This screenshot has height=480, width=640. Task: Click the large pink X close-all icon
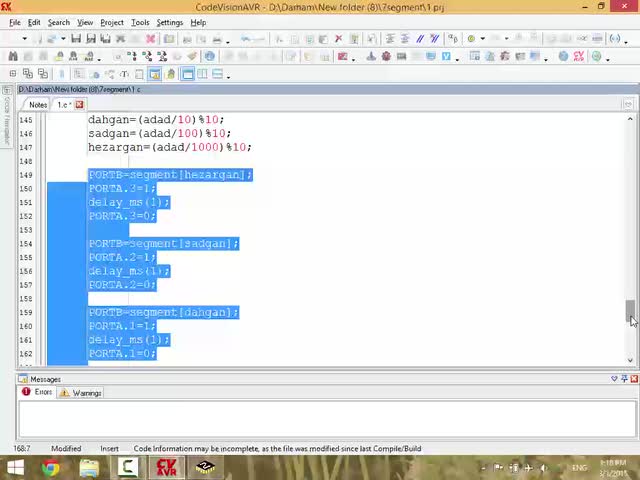[151, 39]
